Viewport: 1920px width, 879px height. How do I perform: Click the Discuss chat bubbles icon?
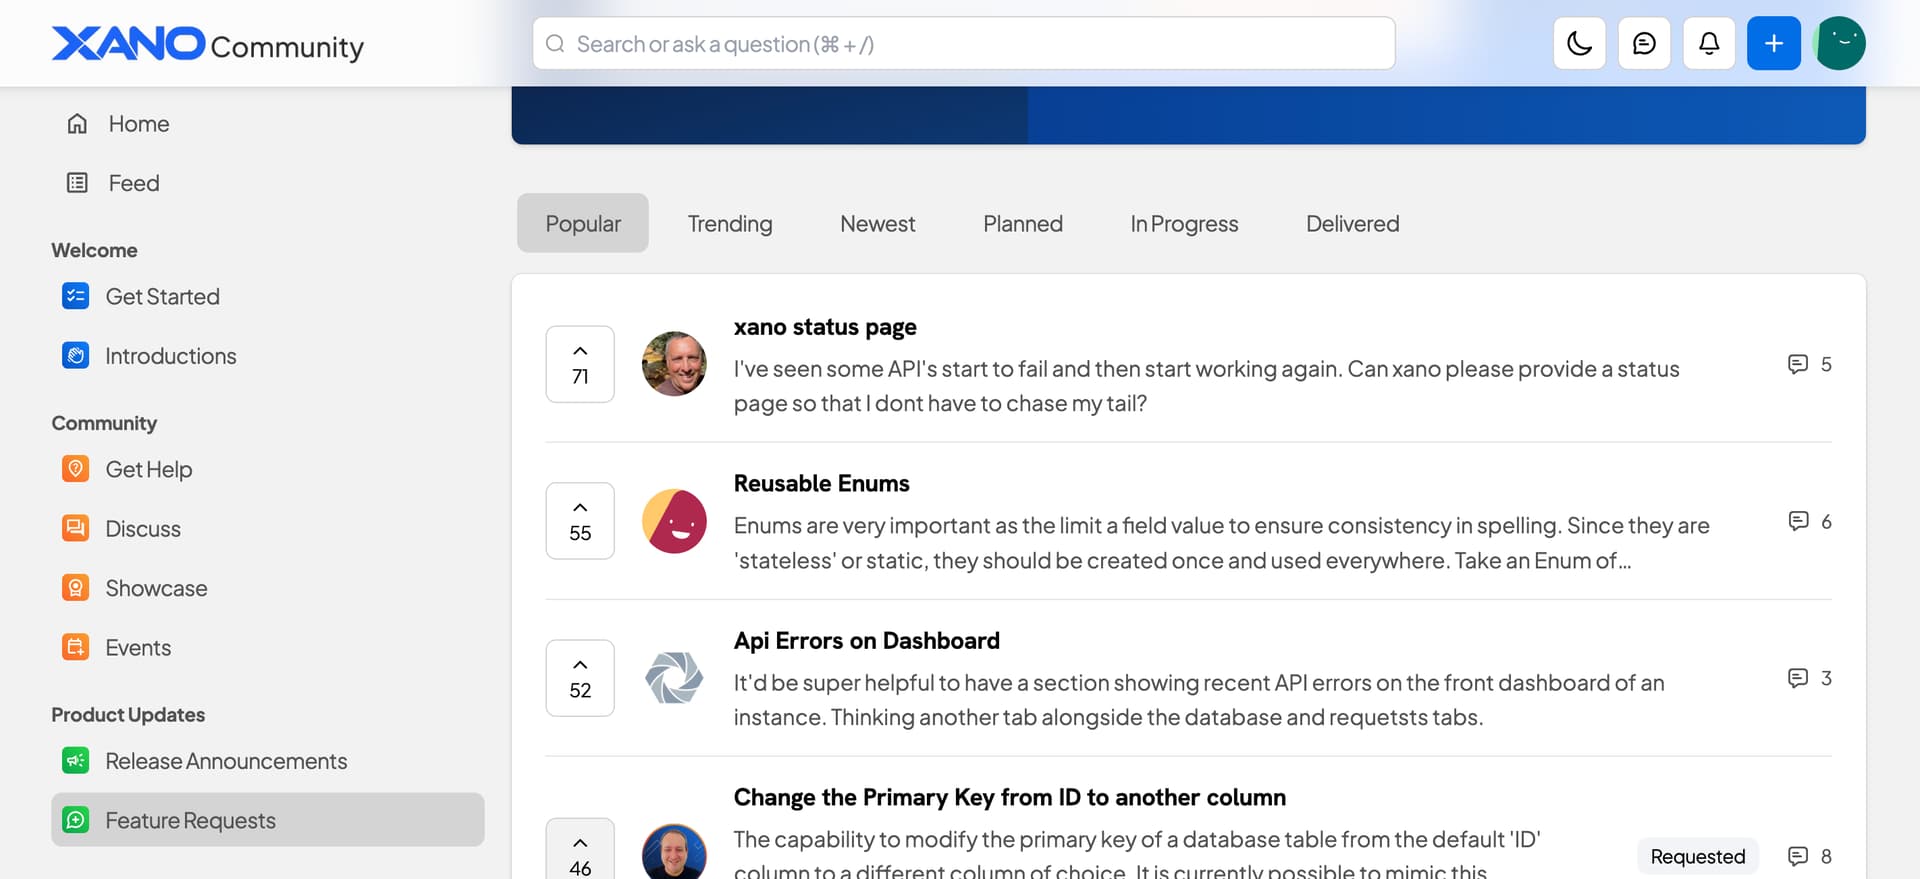tap(75, 529)
